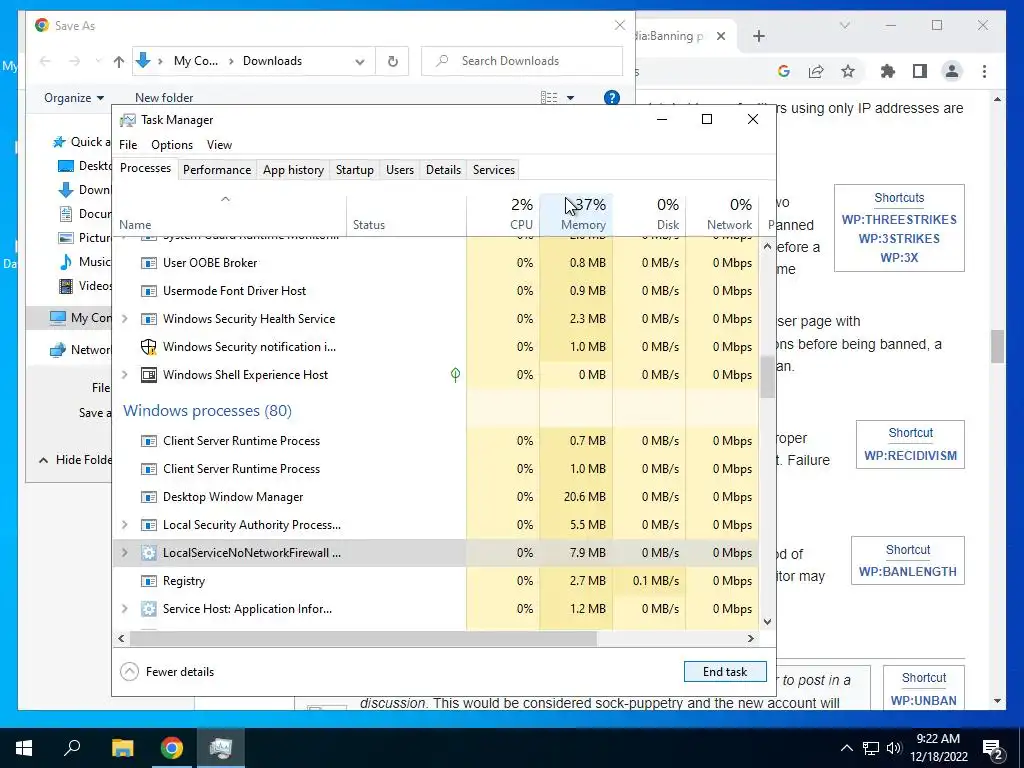Click the Task Manager vertical scrollbar thumb
Viewport: 1024px width, 768px height.
point(767,377)
